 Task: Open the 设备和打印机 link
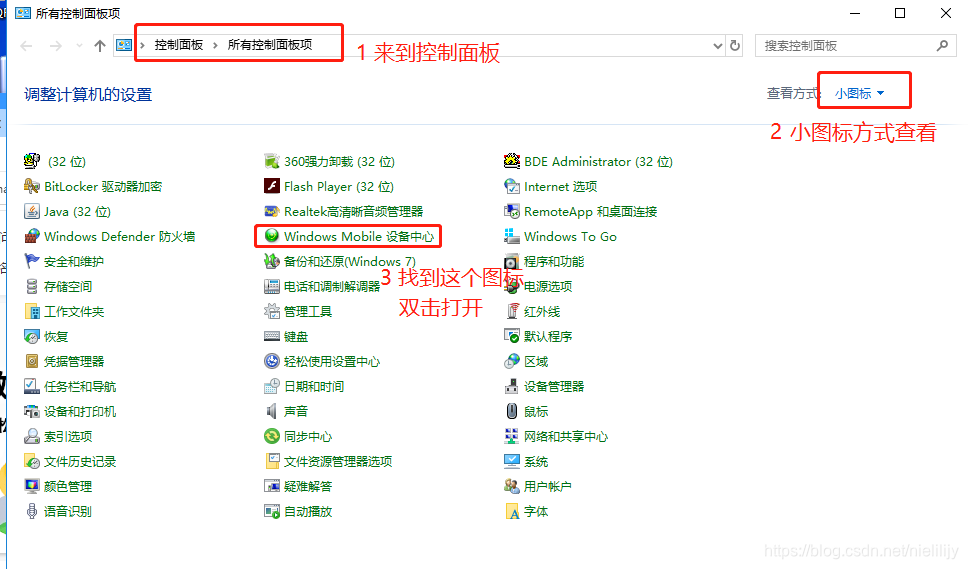coord(80,411)
